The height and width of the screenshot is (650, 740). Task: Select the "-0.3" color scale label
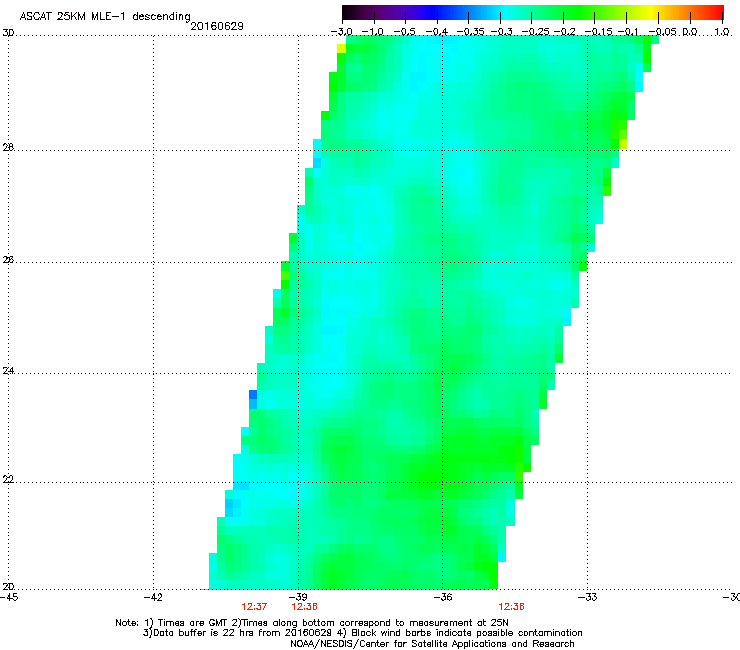502,32
